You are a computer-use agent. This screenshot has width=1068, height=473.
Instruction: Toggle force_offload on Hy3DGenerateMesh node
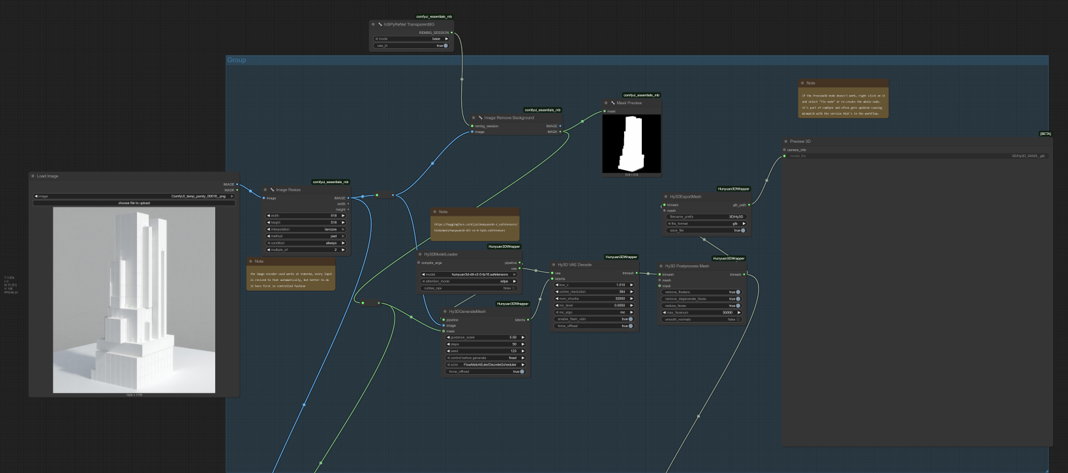point(485,371)
